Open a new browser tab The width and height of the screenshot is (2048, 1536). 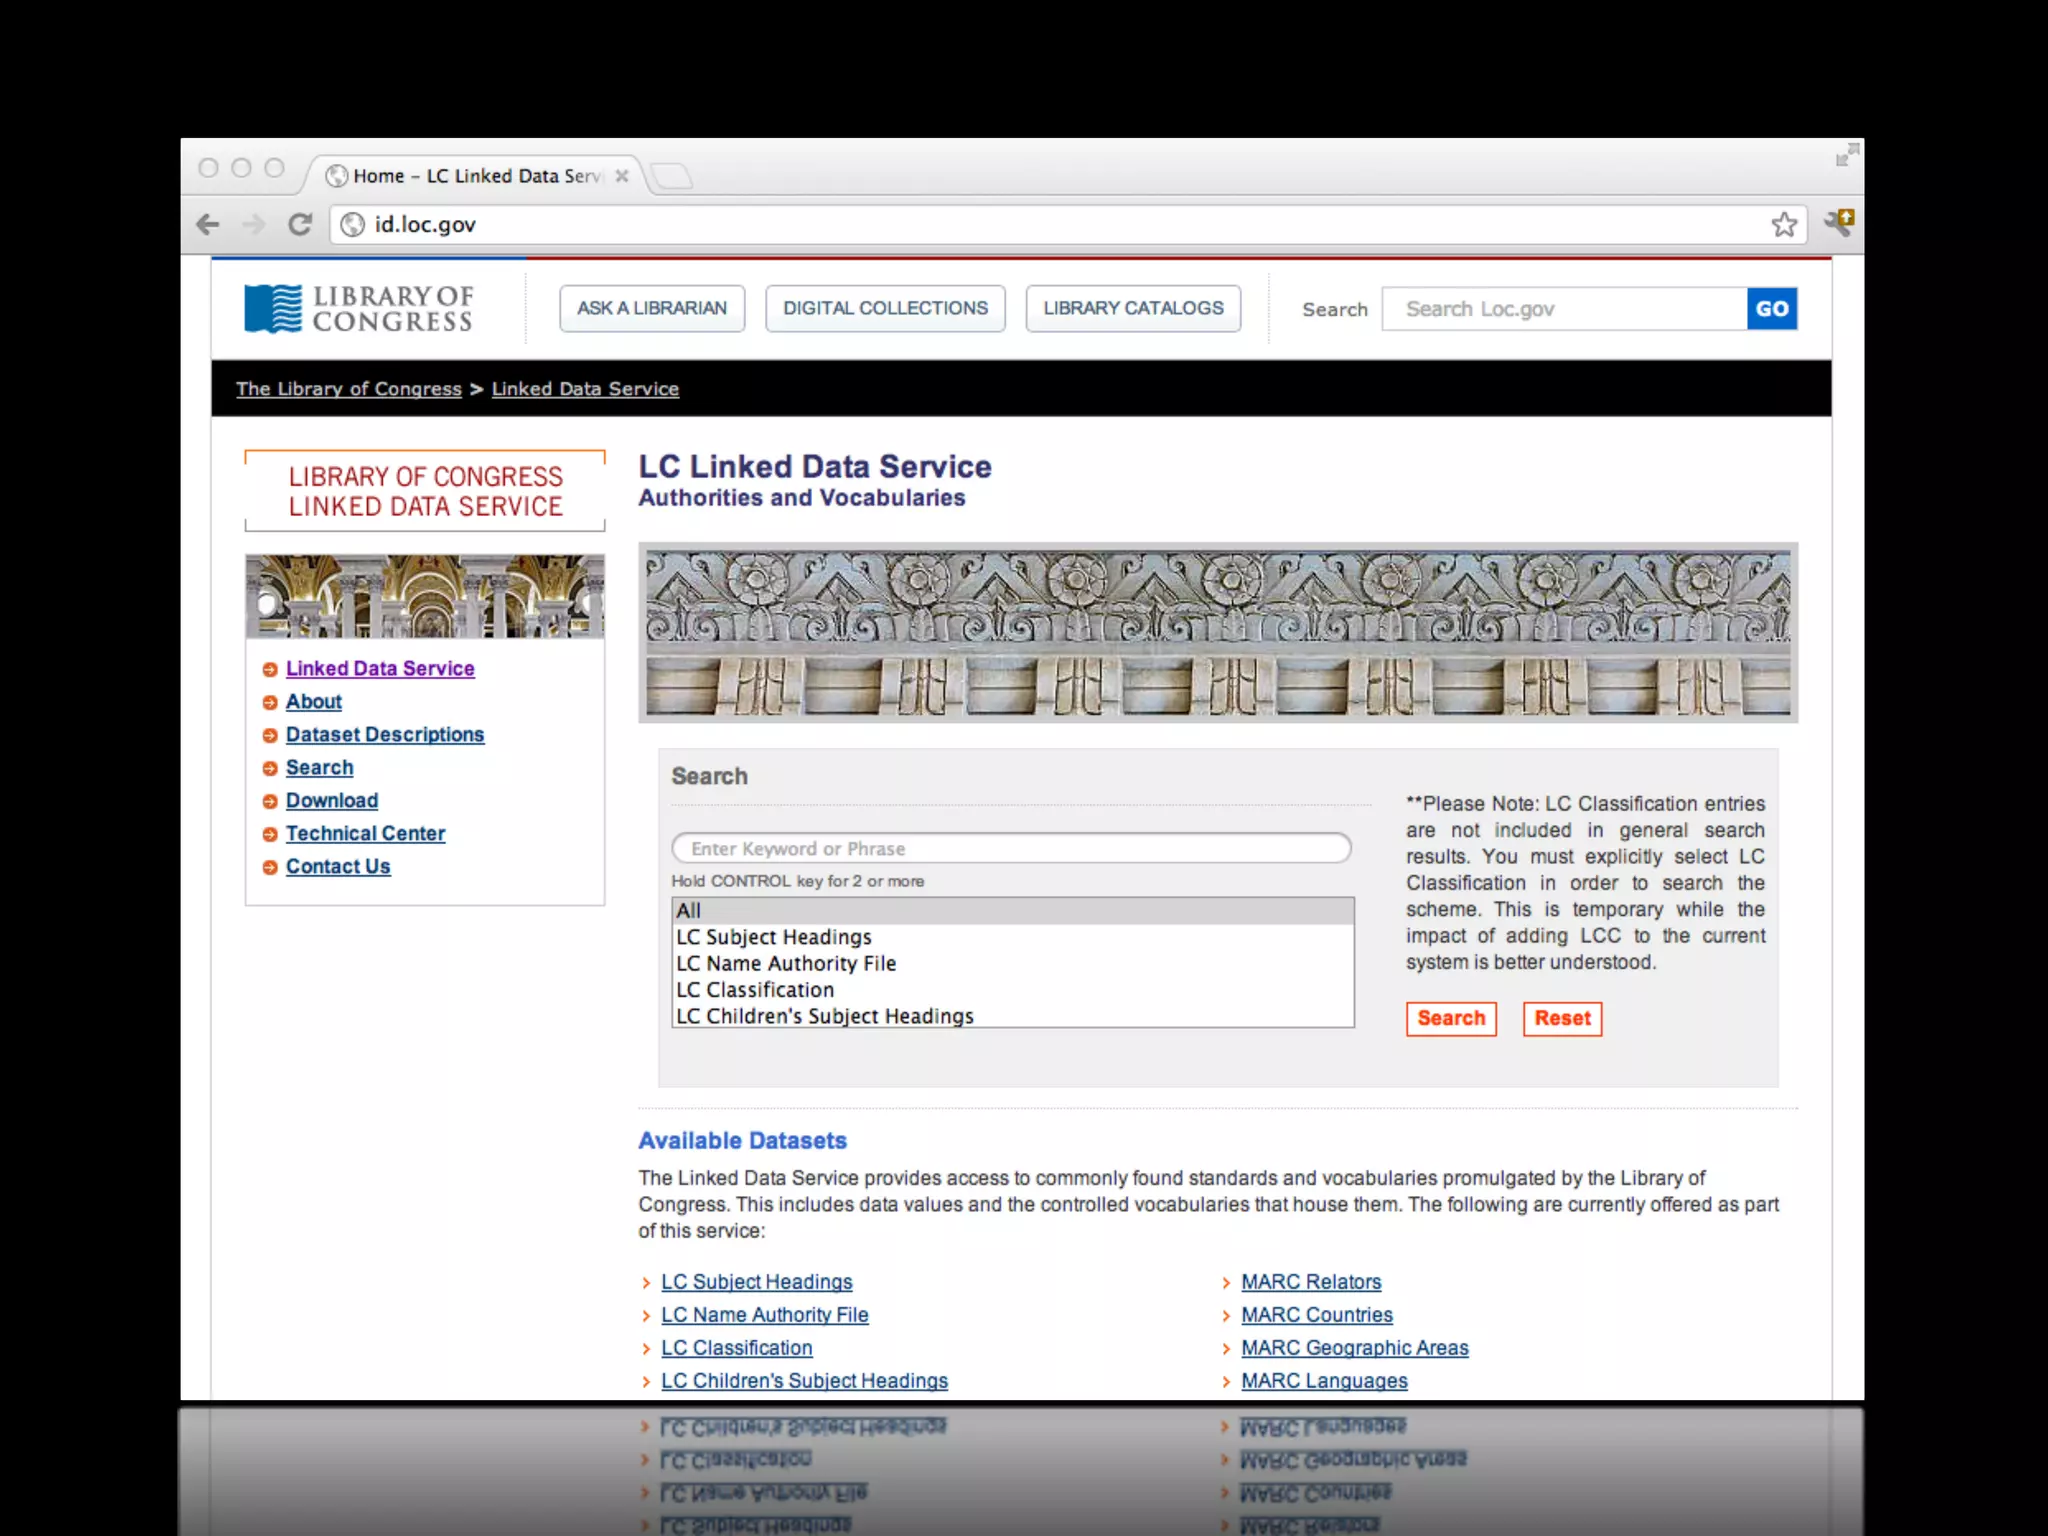672,176
